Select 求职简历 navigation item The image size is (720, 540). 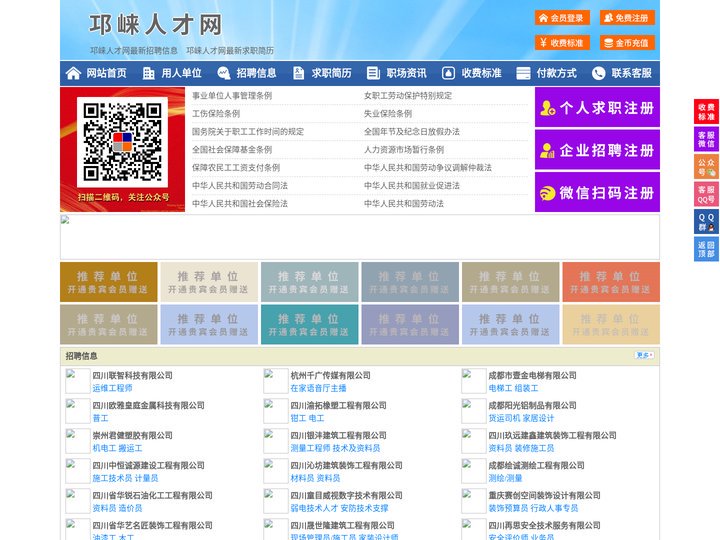pyautogui.click(x=332, y=73)
